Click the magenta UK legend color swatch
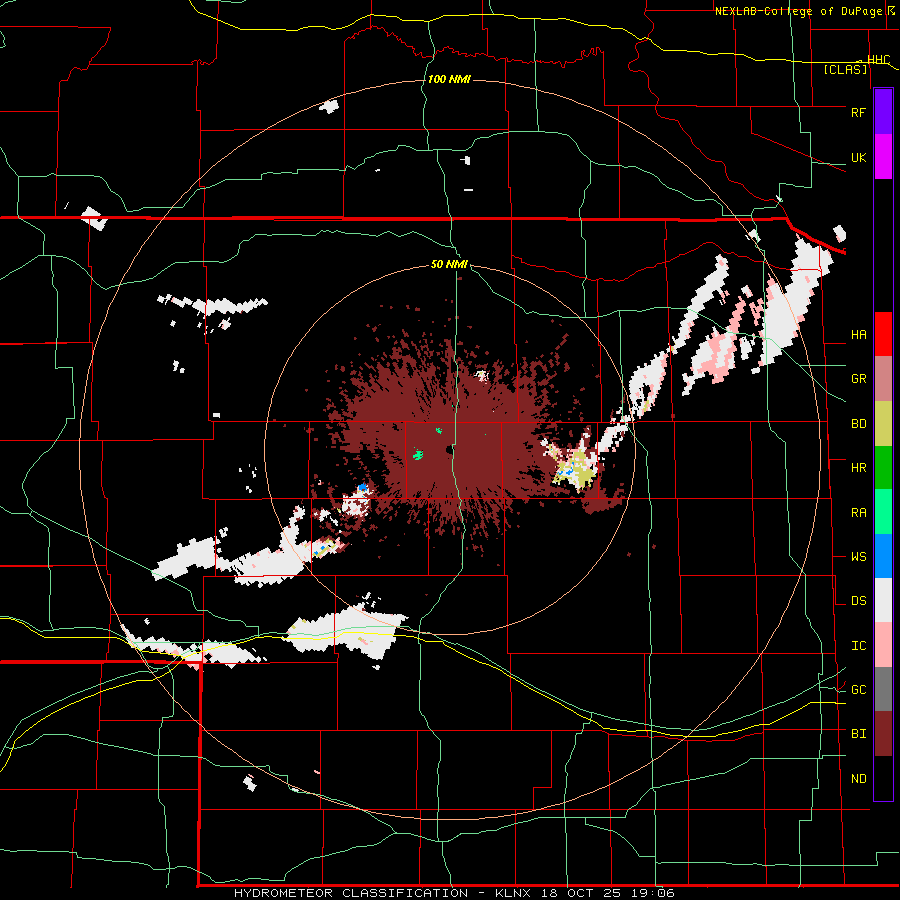 click(x=883, y=157)
